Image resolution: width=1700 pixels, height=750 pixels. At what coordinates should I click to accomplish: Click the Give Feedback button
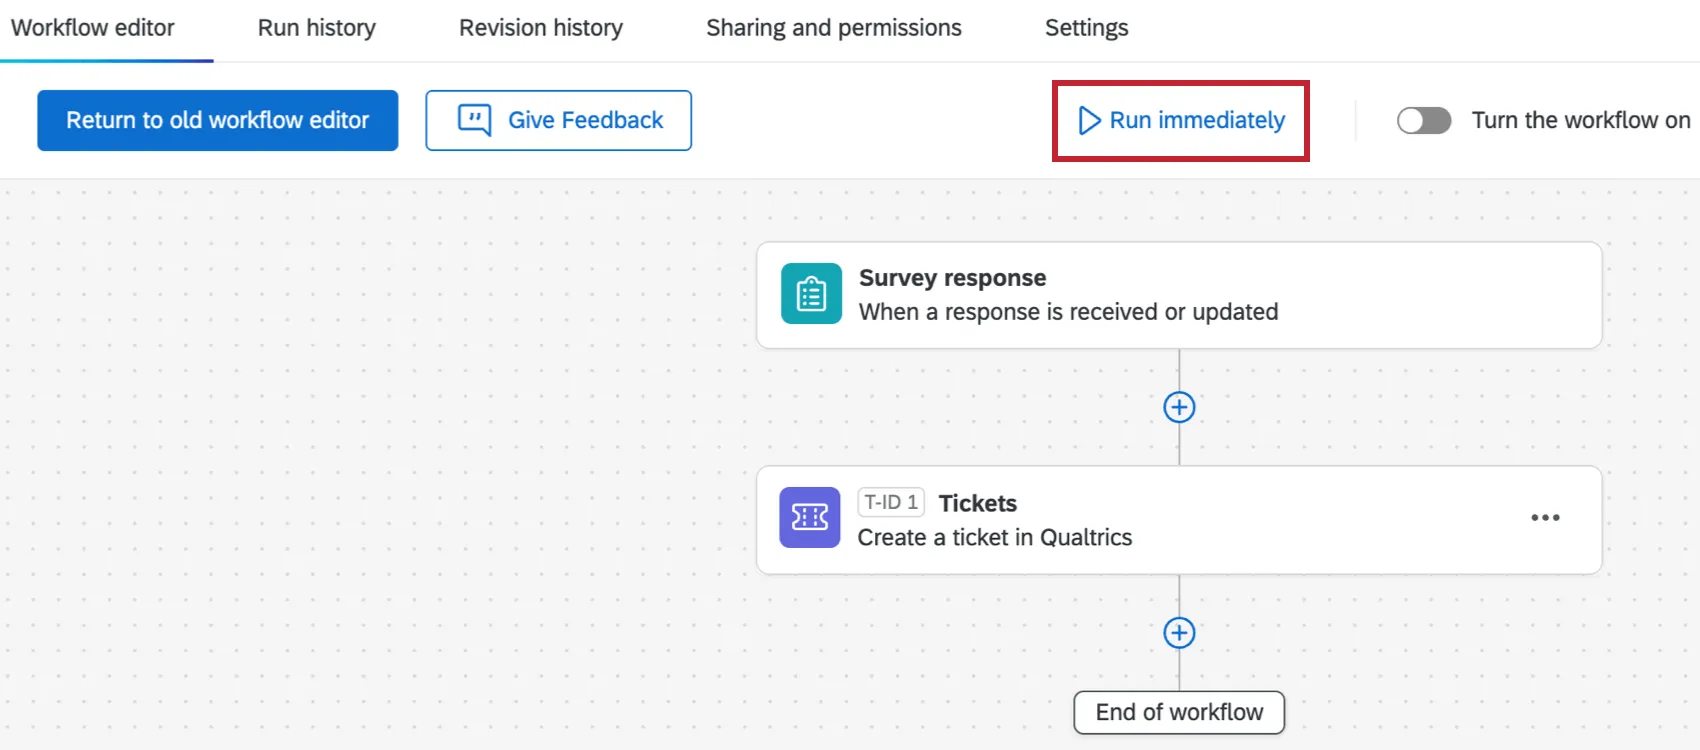click(558, 120)
